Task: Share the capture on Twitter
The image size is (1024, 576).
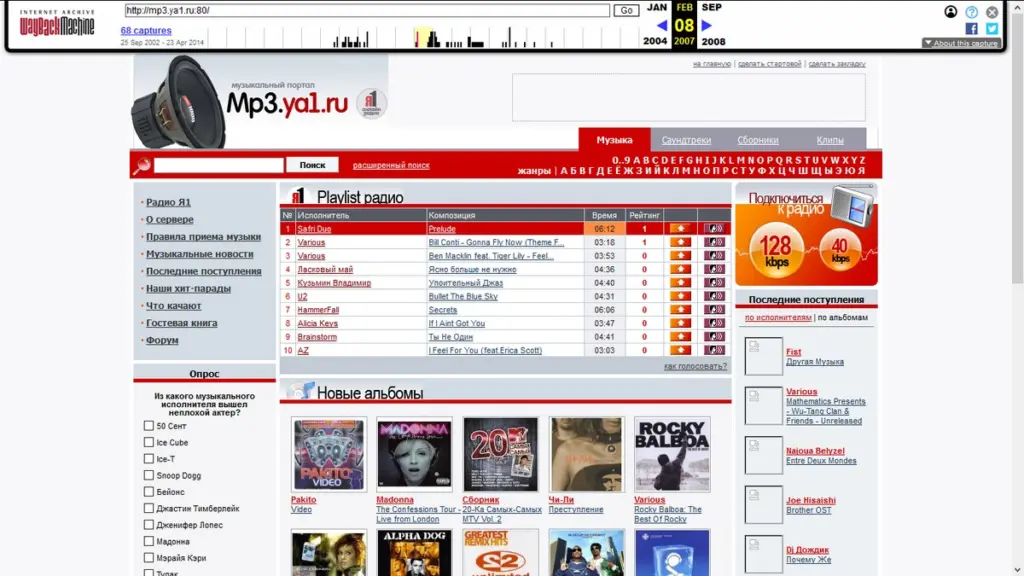Action: (x=992, y=29)
